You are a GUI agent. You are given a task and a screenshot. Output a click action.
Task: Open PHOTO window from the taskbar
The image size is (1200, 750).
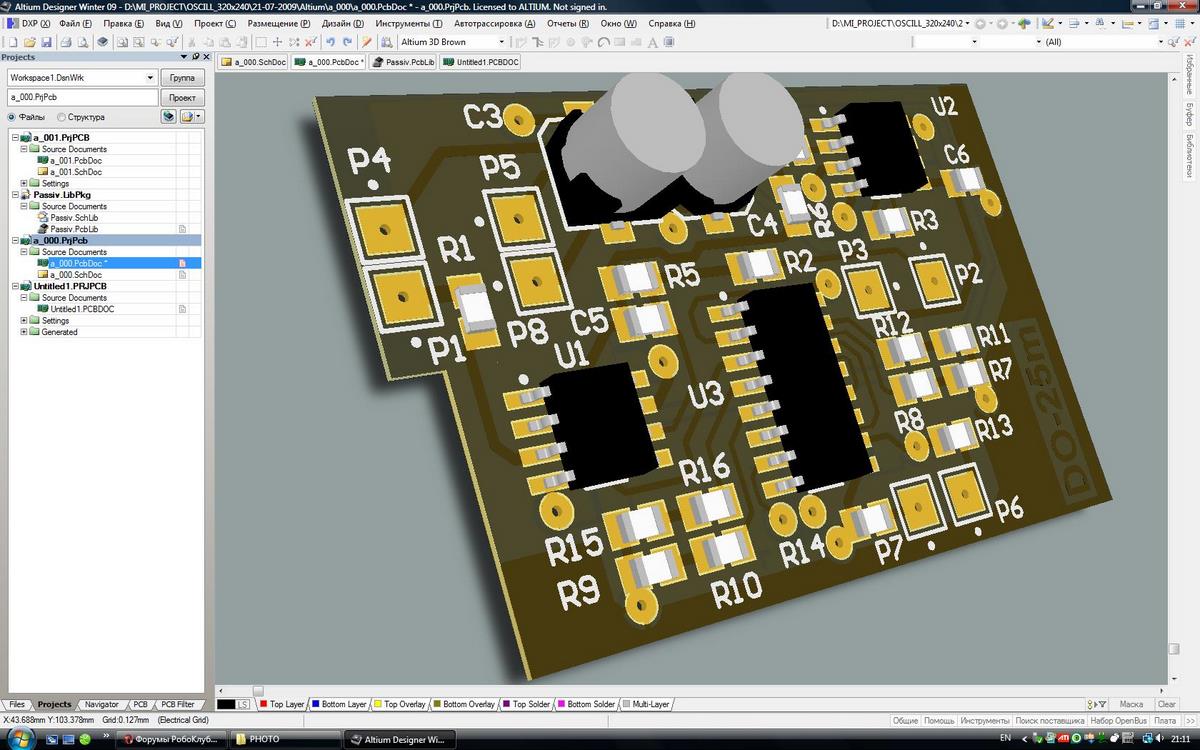tap(285, 739)
